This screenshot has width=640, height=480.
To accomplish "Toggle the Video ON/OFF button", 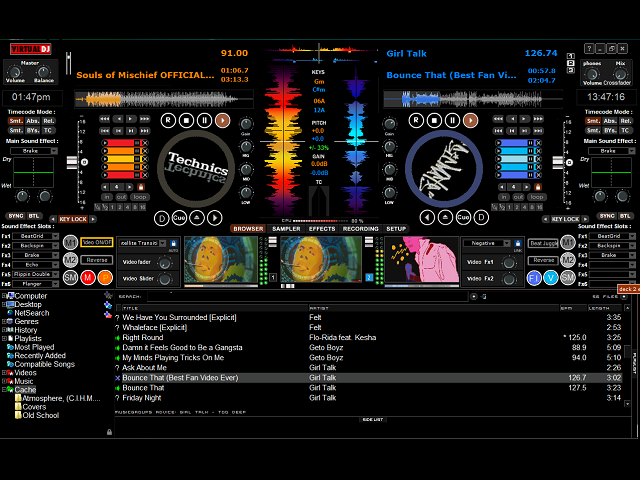I will [x=97, y=242].
